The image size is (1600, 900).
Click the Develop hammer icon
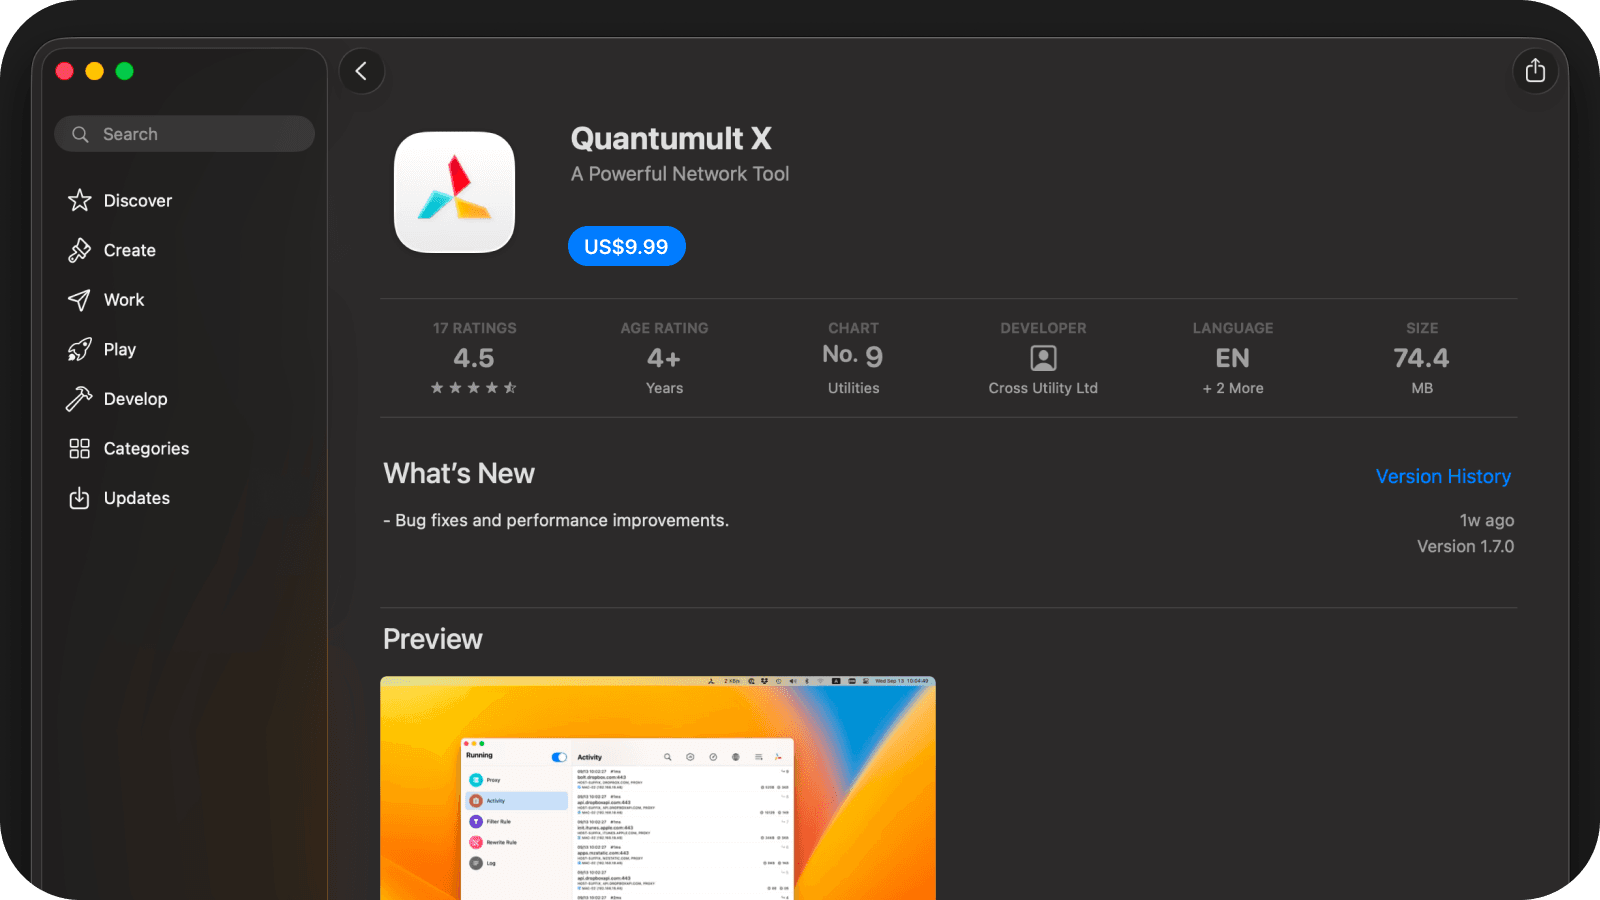click(80, 399)
